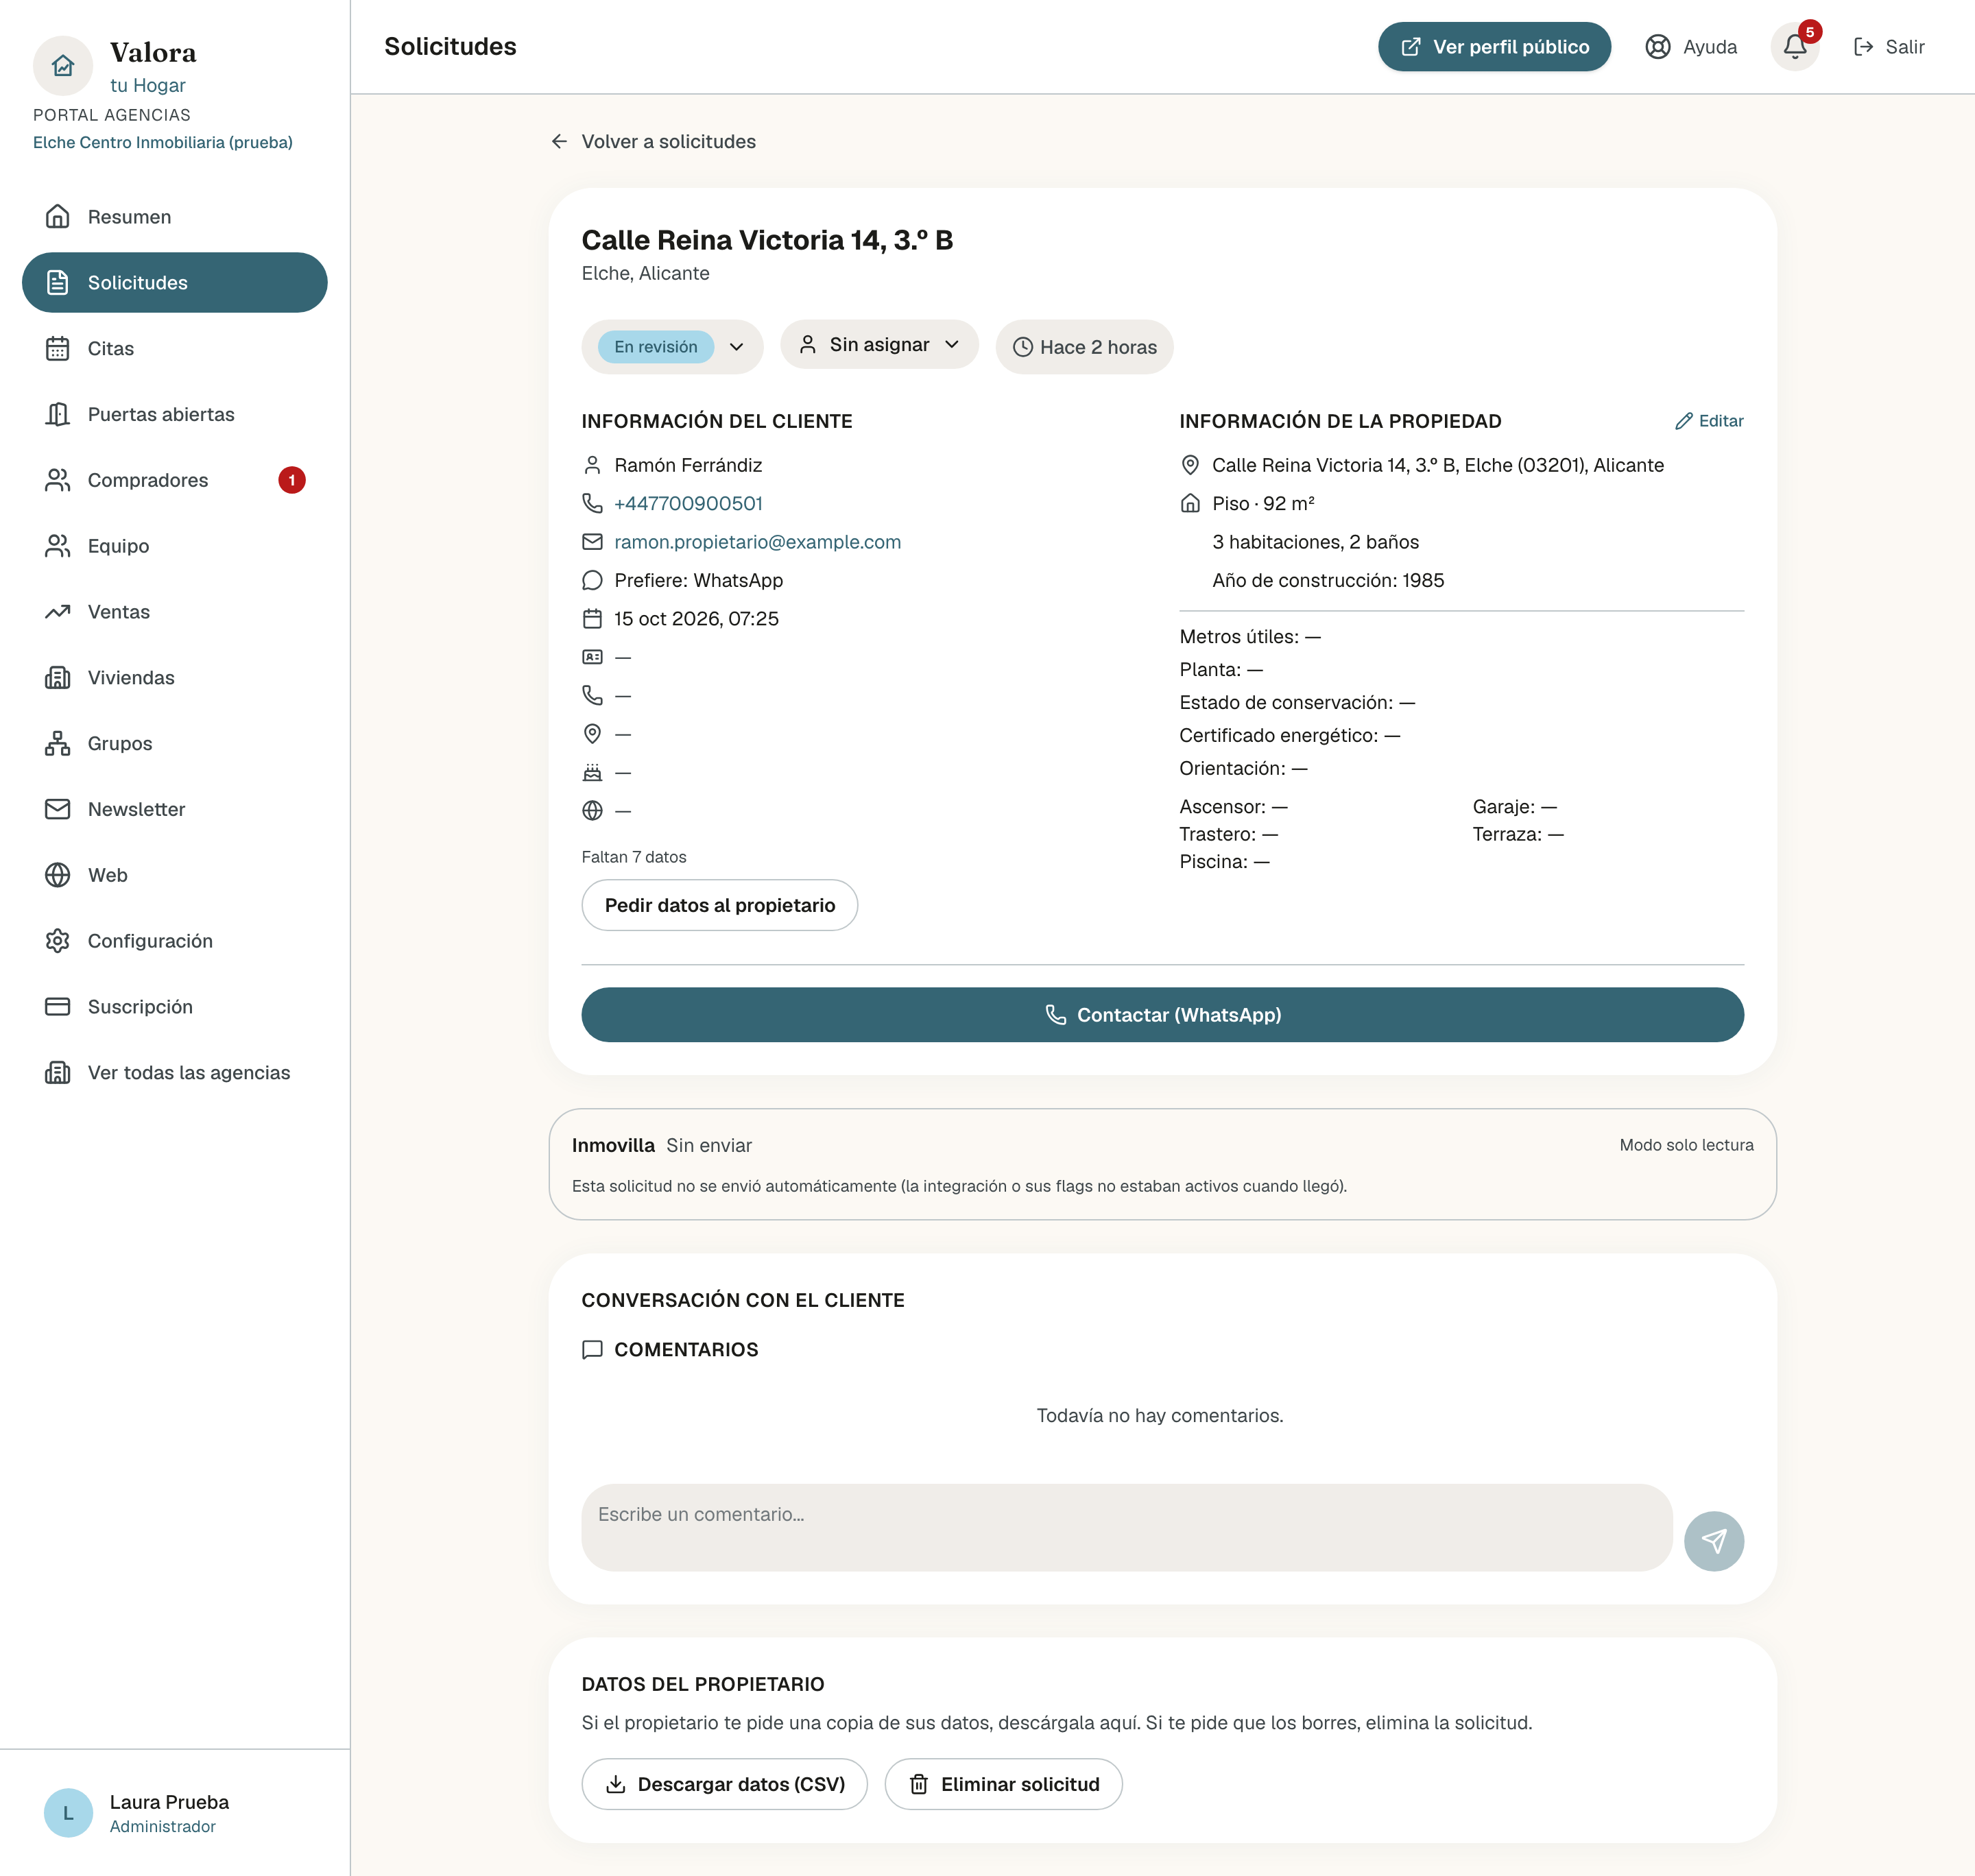Click the Escribe un comentario input field
Screen dimensions: 1975x1876
click(1127, 1528)
